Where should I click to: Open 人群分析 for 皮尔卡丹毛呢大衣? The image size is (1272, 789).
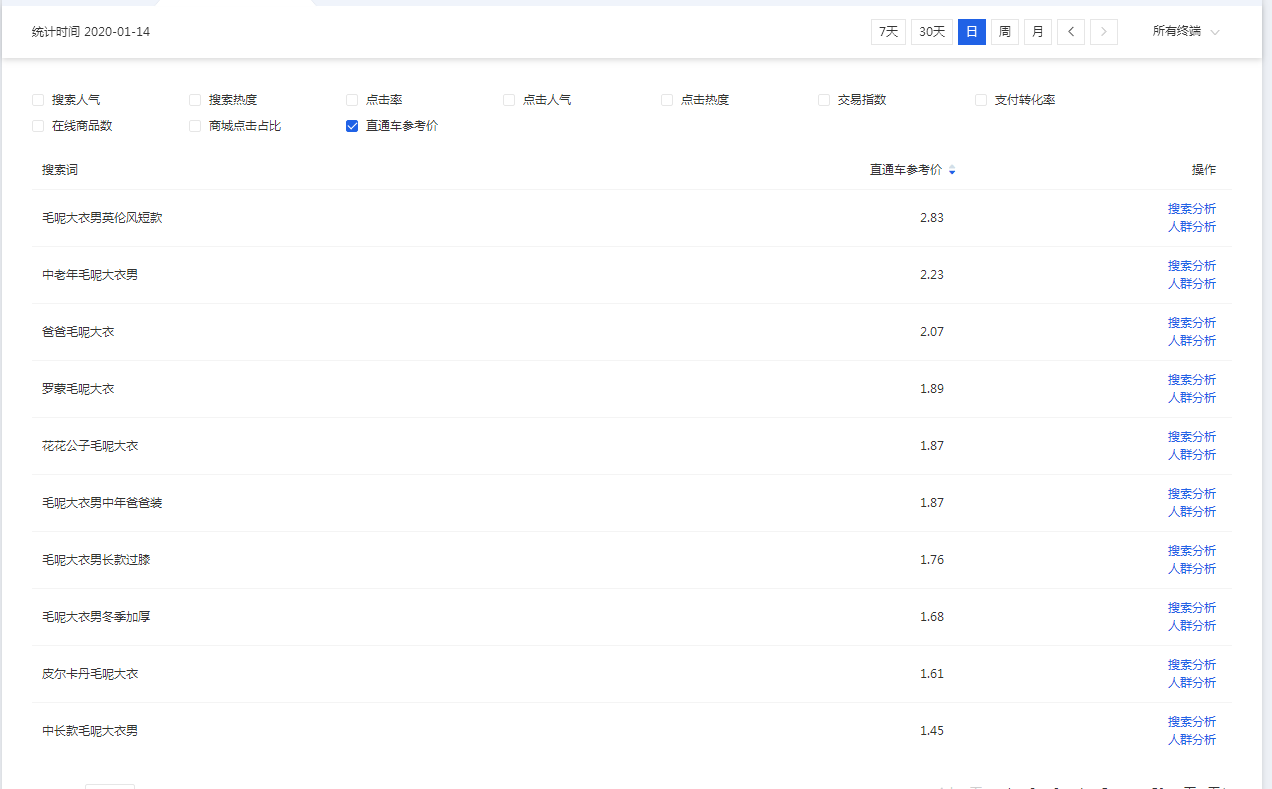pos(1191,683)
